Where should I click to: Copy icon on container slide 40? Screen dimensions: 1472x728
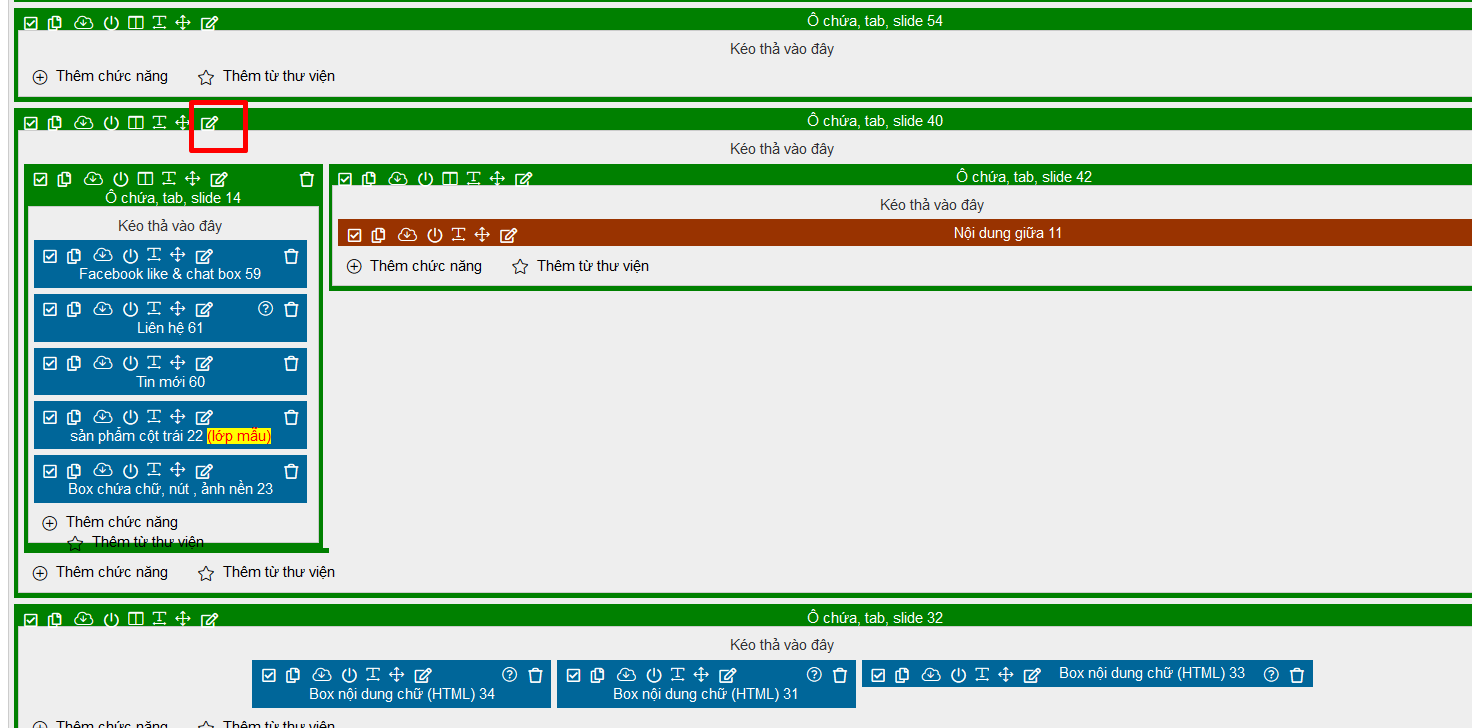55,122
